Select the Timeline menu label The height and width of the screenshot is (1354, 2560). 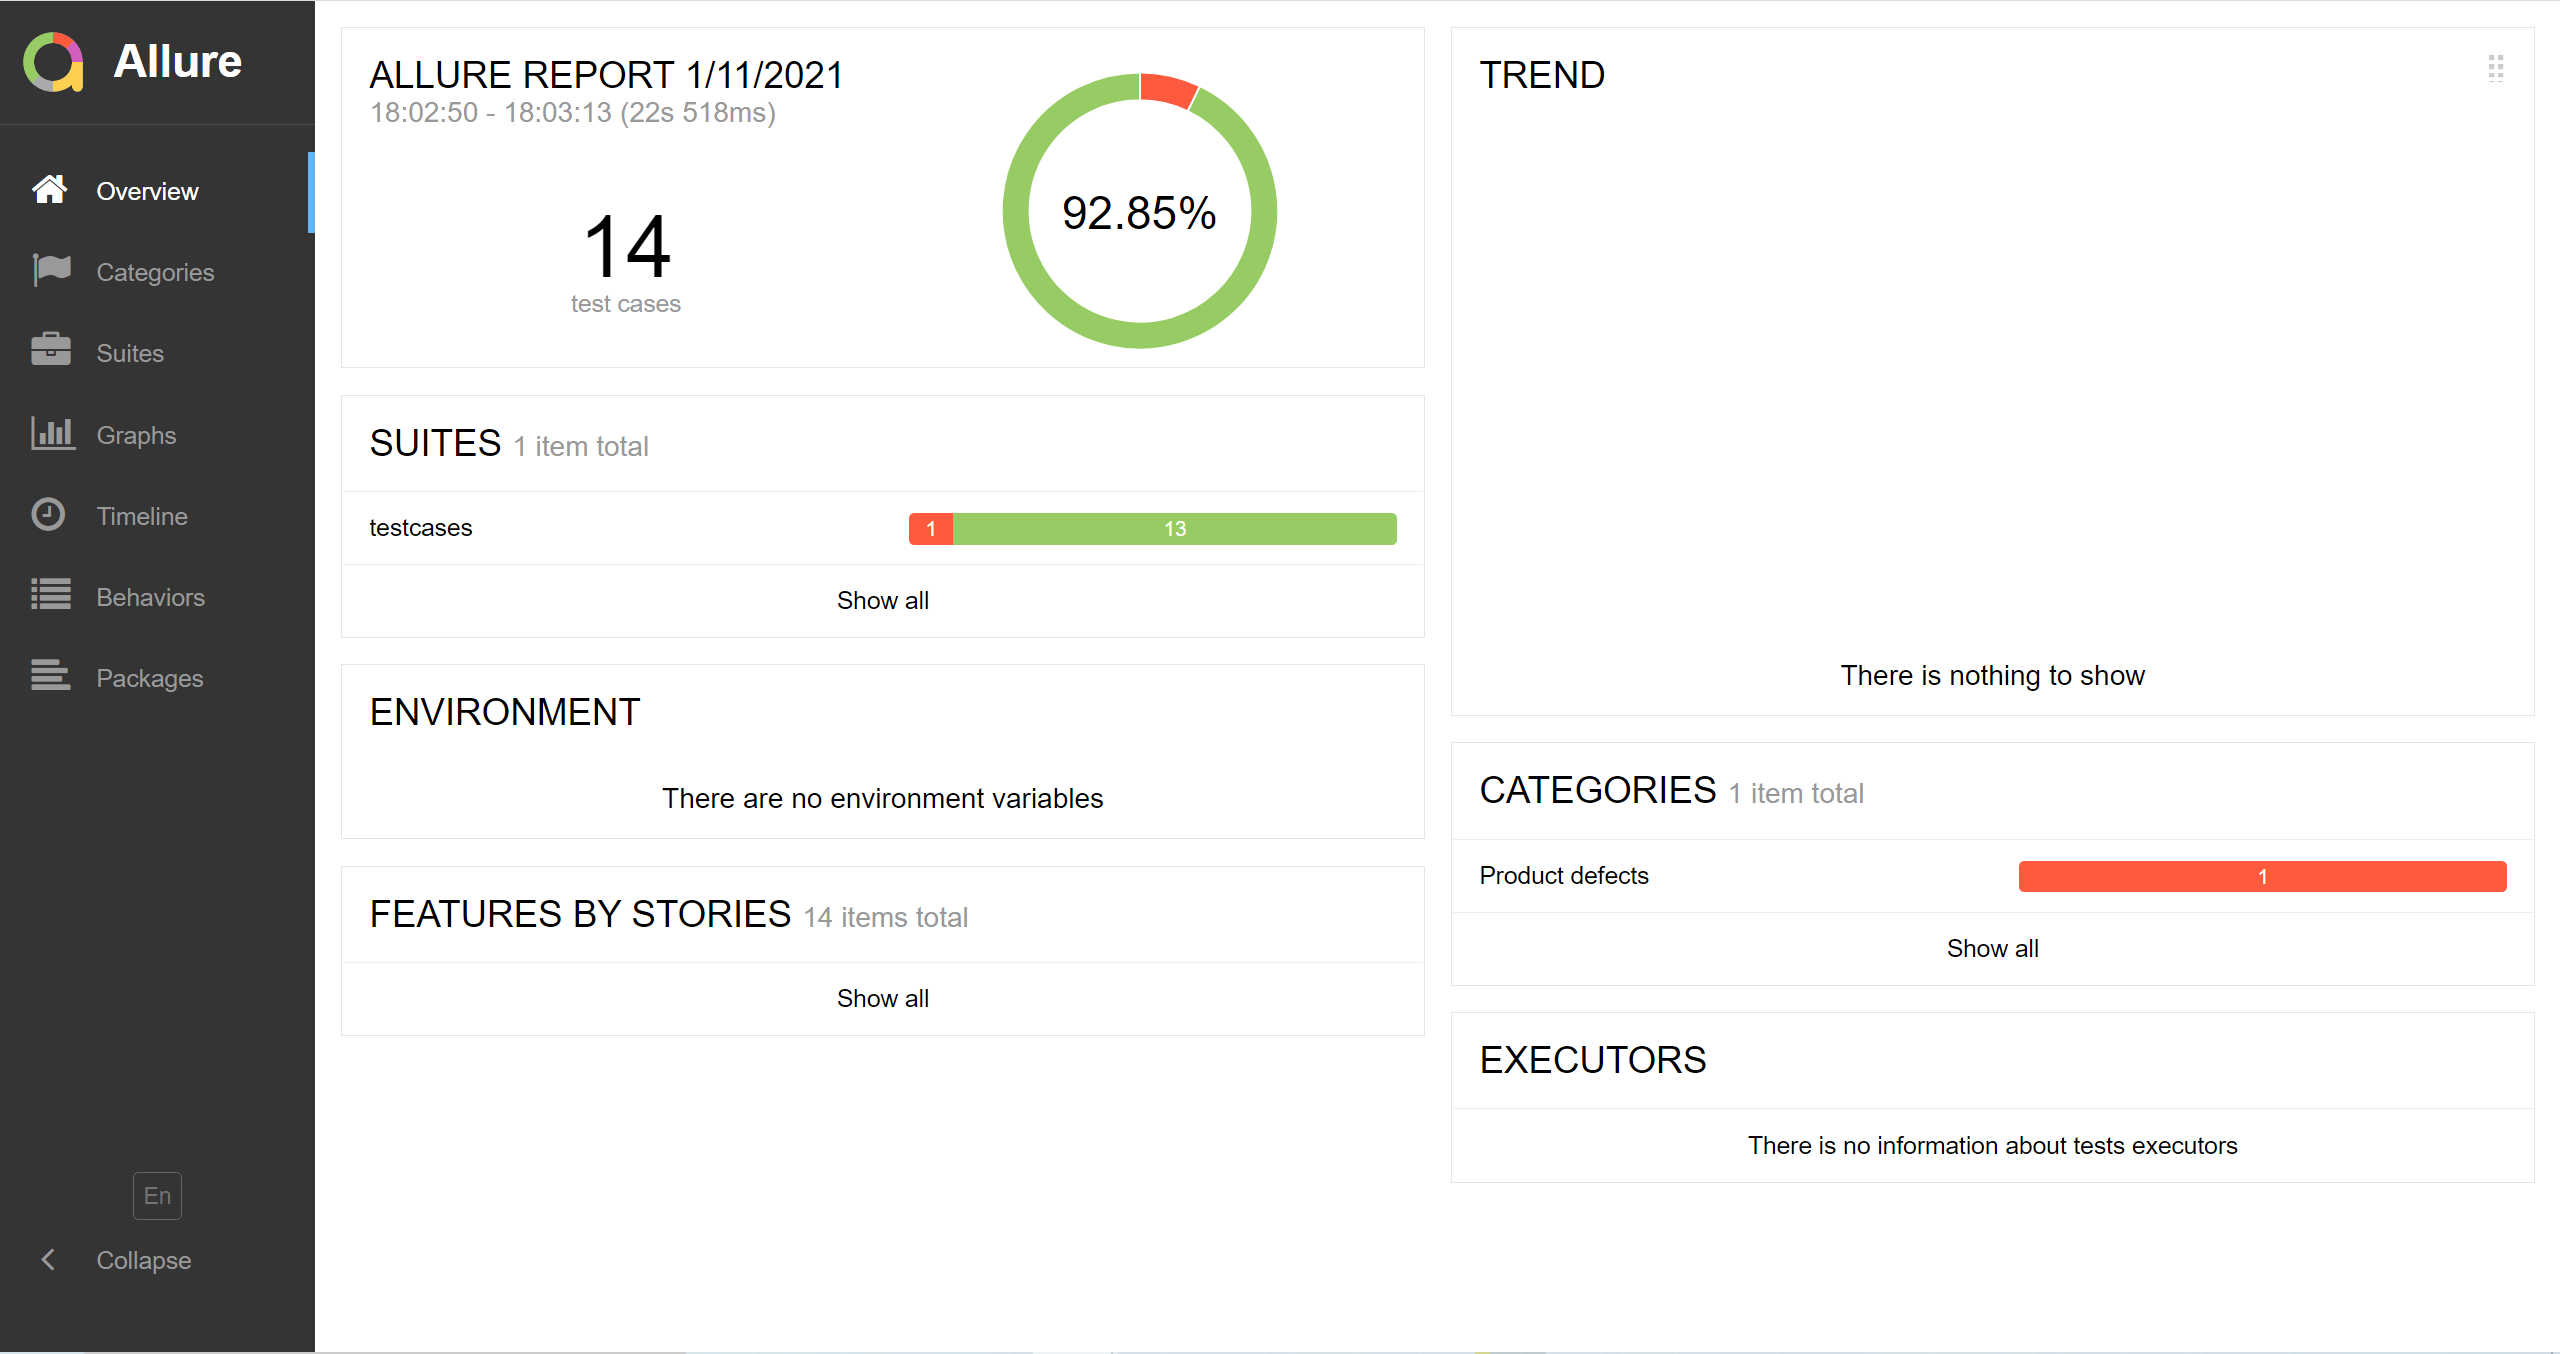click(x=142, y=516)
